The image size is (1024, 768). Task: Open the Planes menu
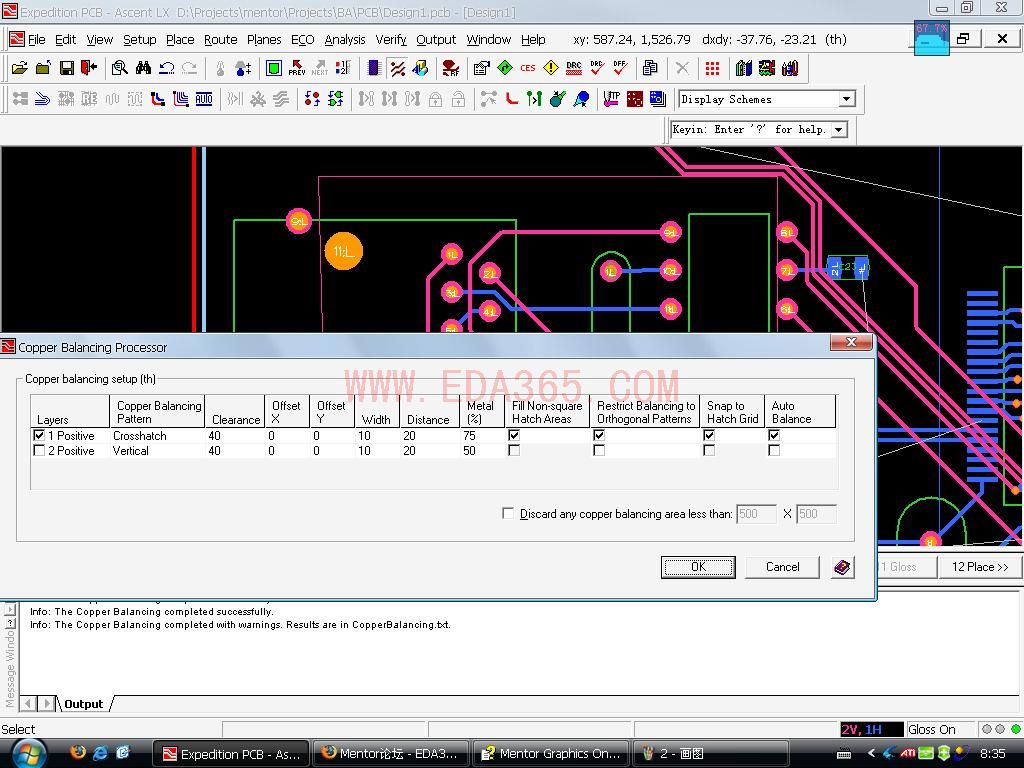(263, 39)
